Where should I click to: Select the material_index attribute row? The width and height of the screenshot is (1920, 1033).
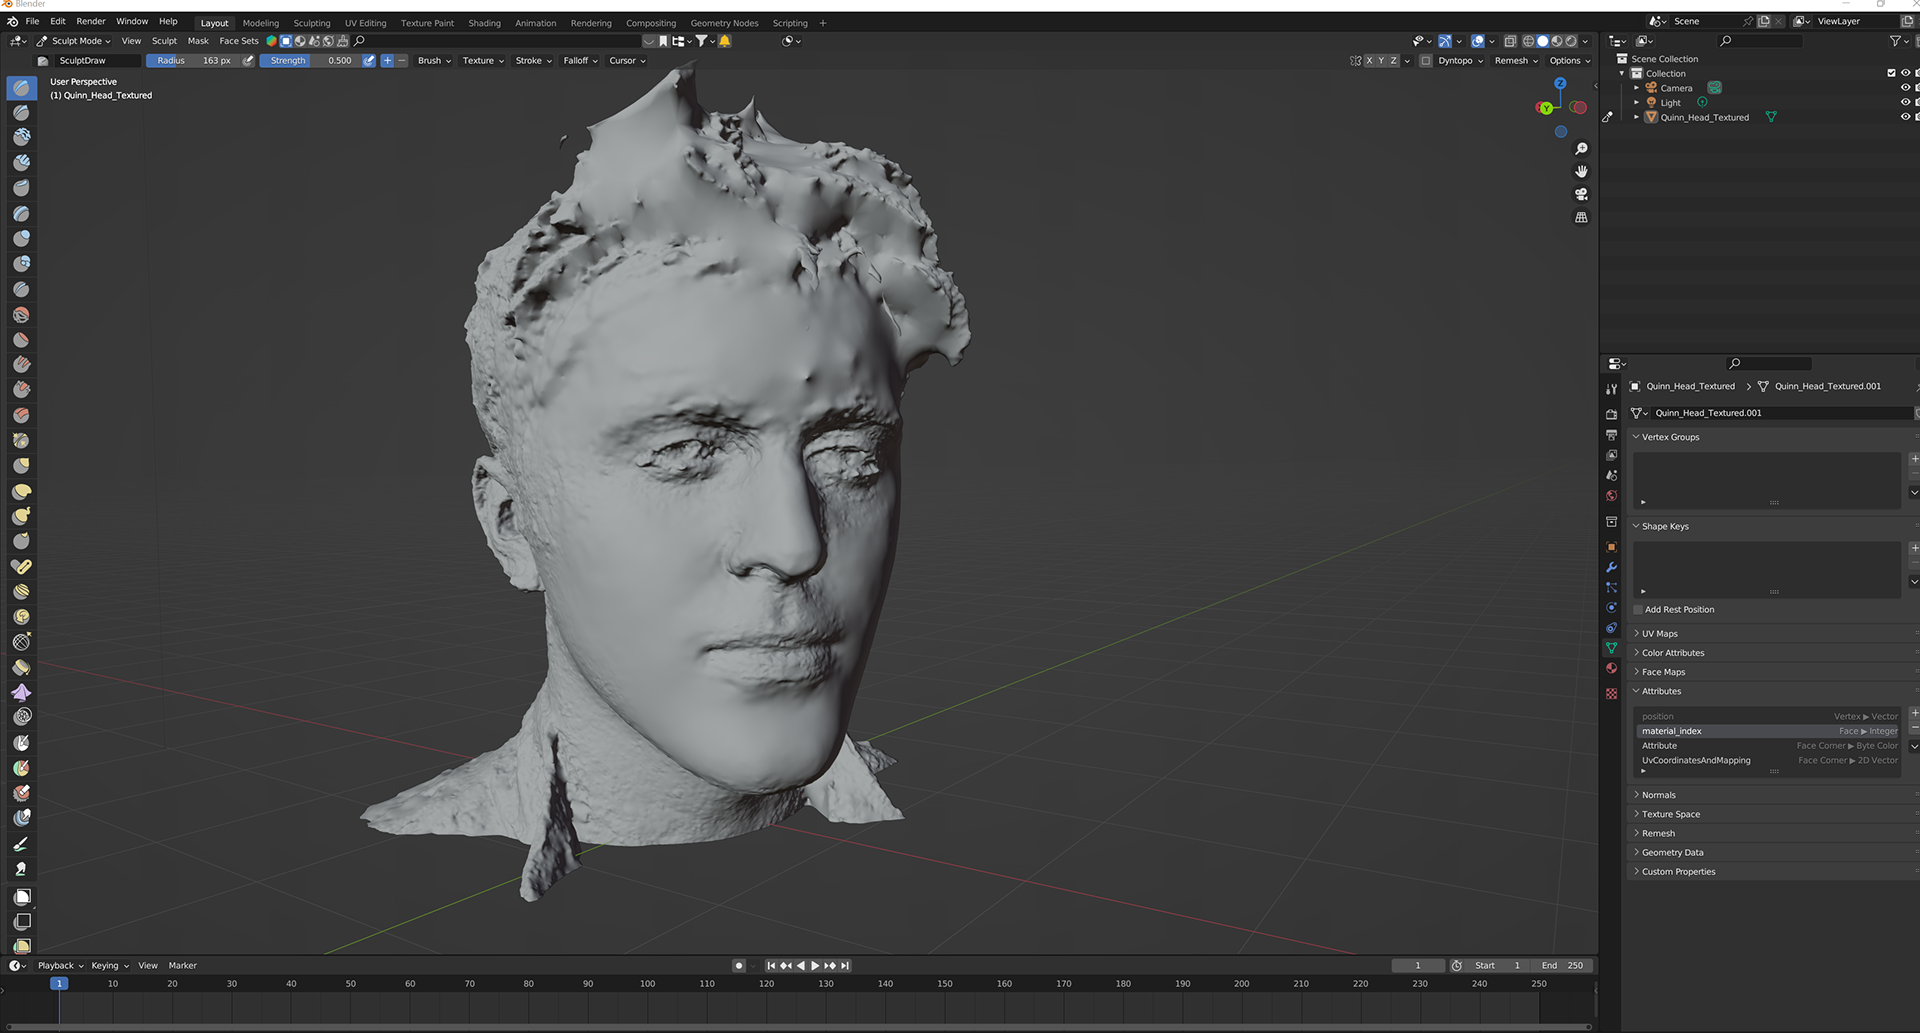(x=1769, y=731)
